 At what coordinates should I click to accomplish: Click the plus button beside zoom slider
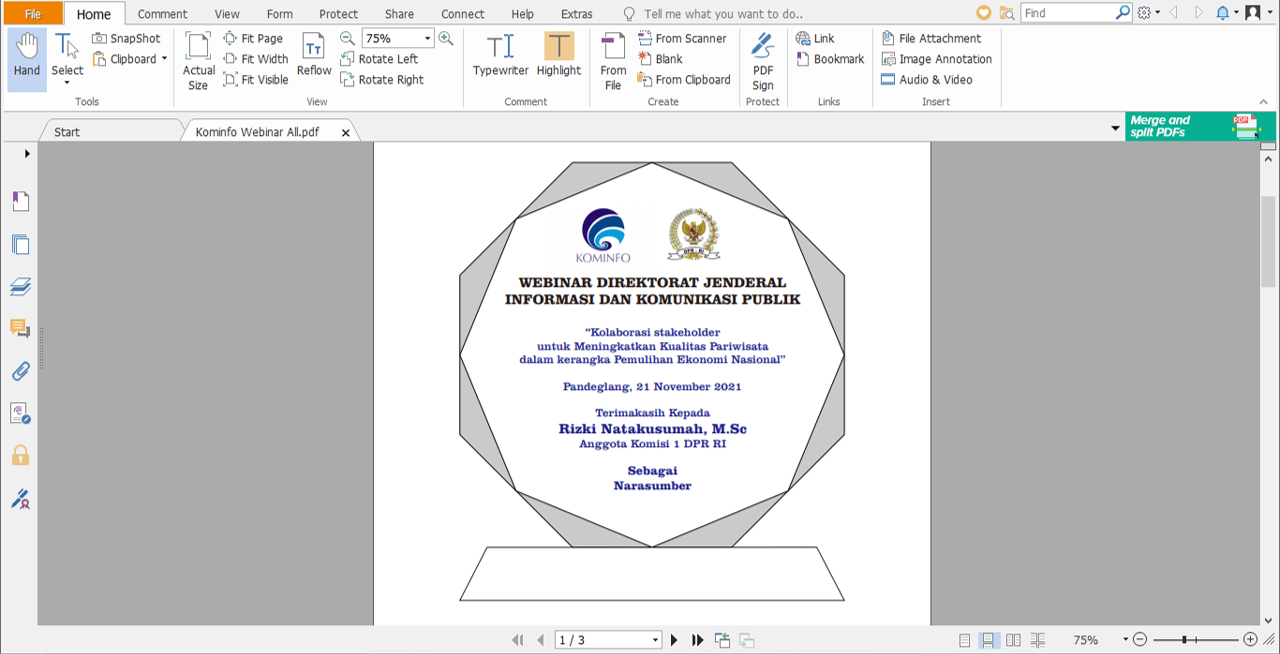(1250, 640)
